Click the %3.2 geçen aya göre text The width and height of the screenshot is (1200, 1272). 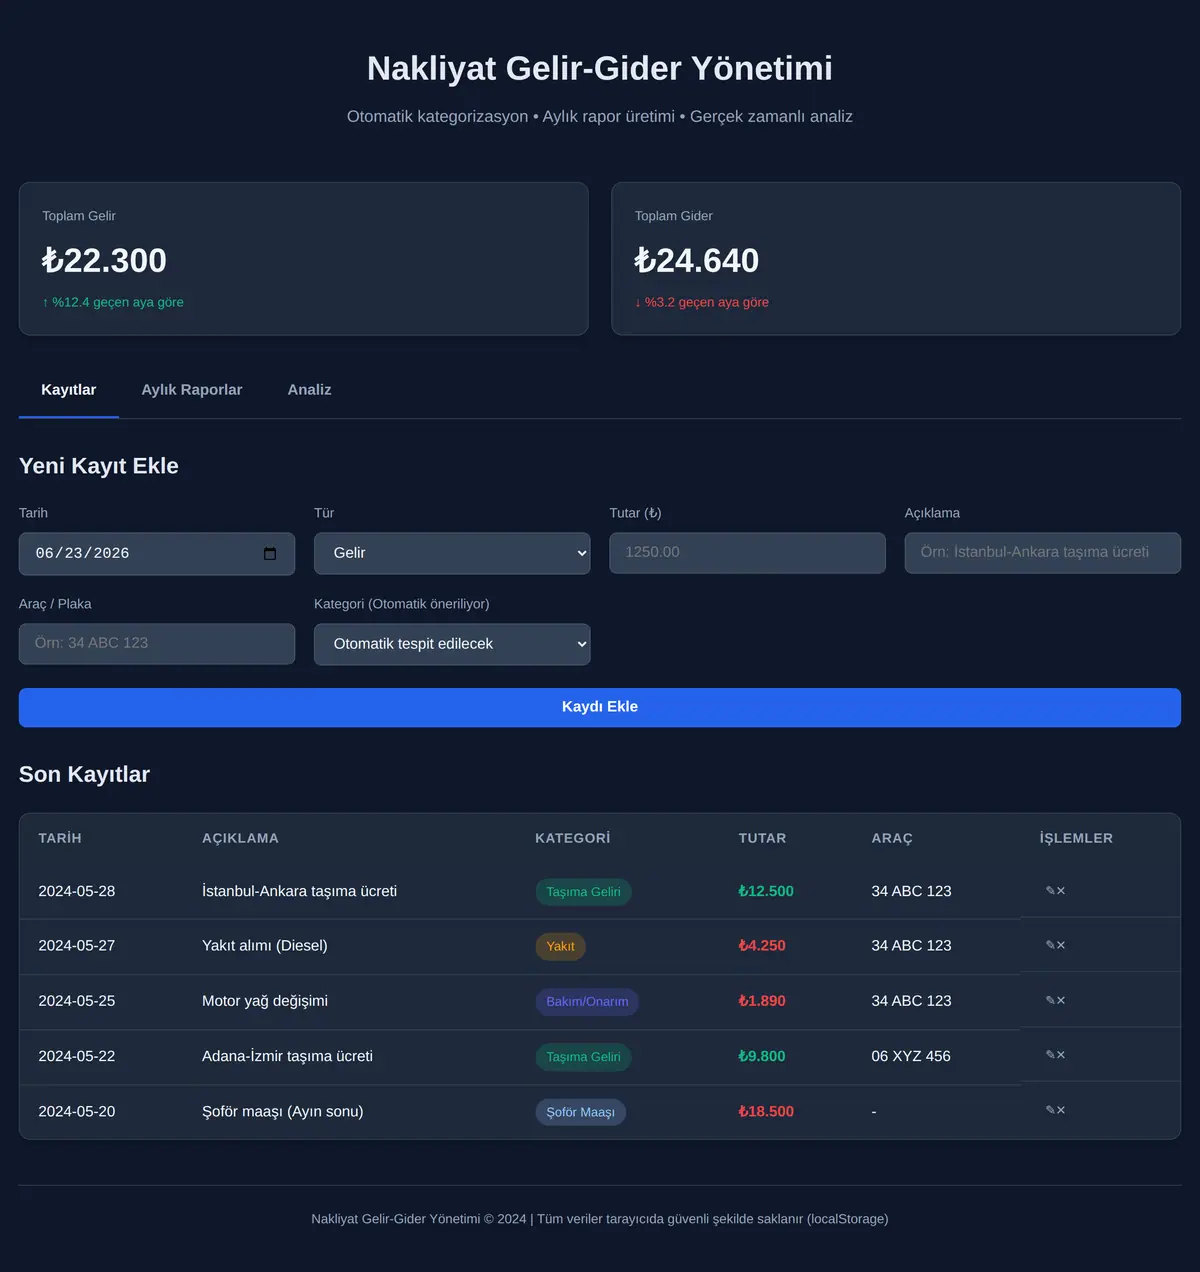[702, 302]
